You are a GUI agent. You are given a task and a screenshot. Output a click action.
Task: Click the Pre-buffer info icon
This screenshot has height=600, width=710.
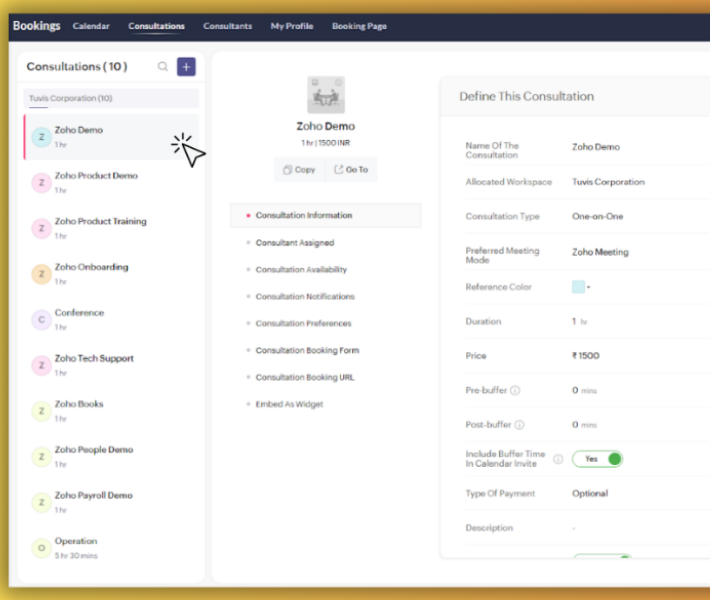click(515, 390)
